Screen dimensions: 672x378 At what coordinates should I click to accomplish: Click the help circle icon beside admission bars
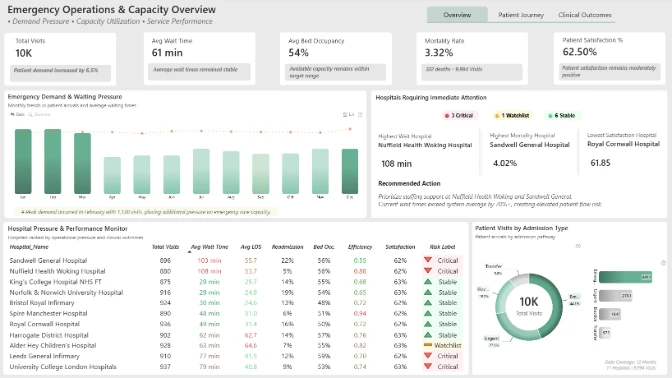(x=663, y=263)
